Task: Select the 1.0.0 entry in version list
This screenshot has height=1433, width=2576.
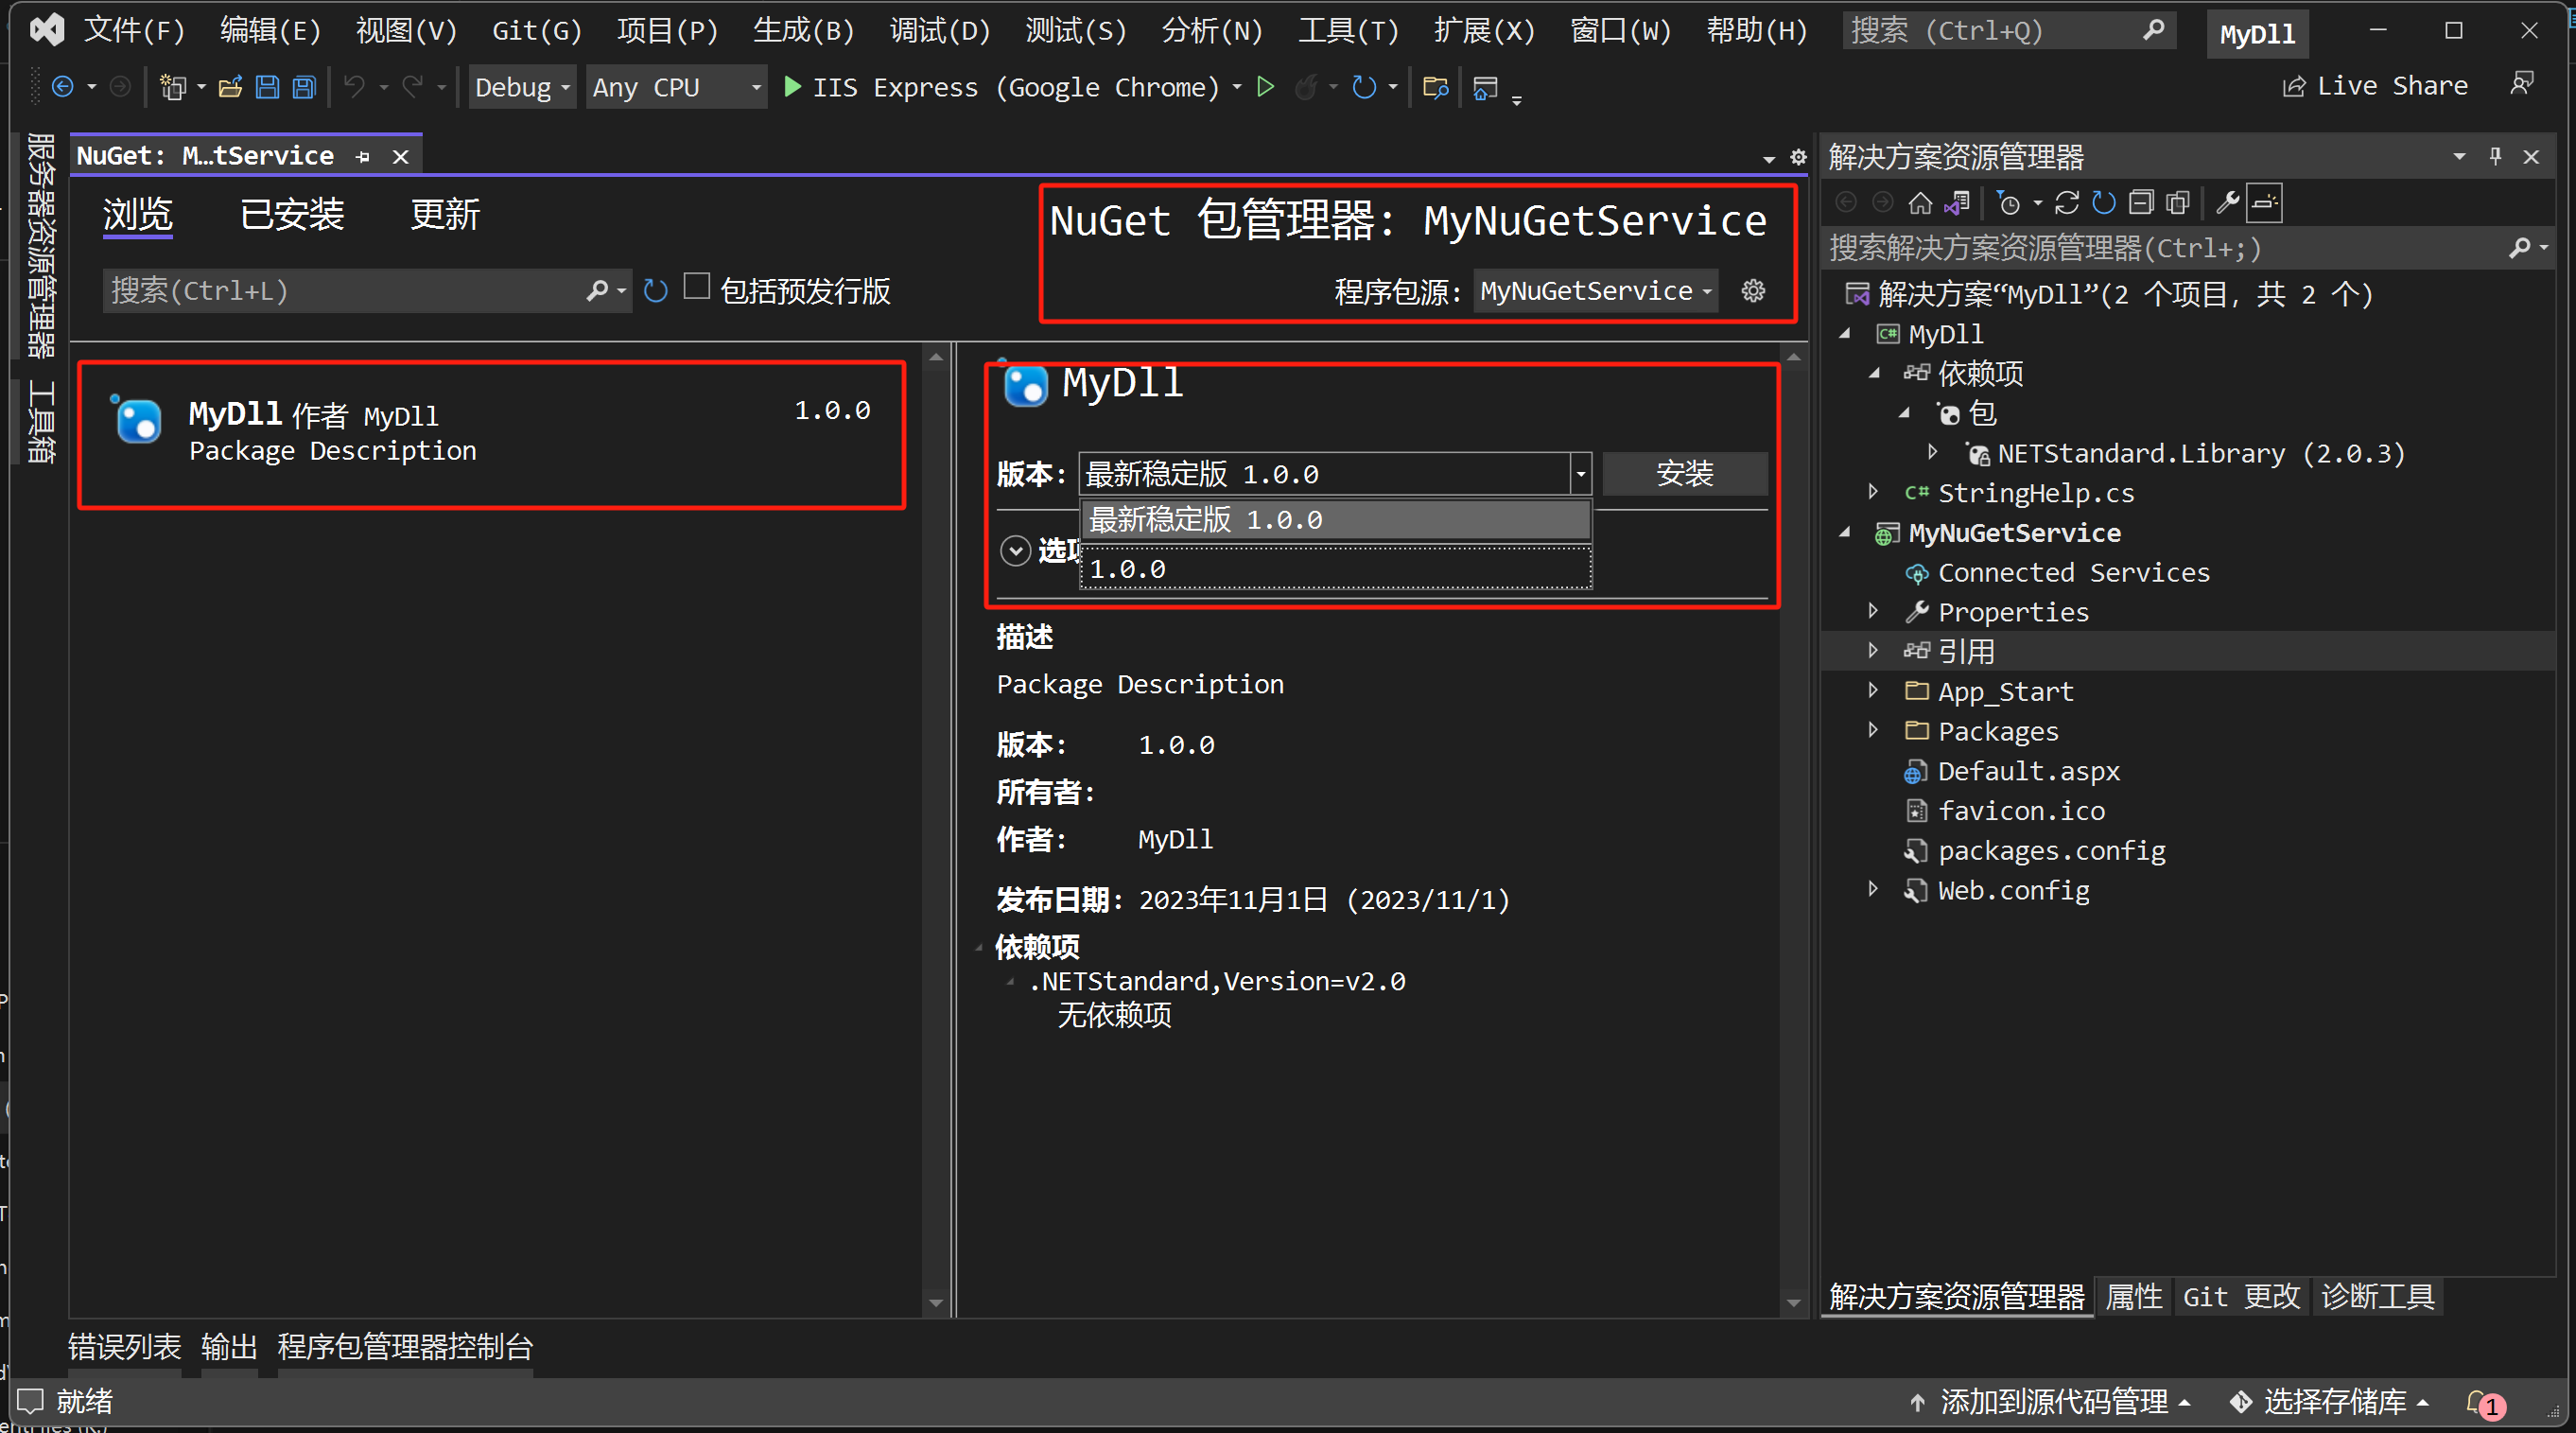Action: [1335, 569]
